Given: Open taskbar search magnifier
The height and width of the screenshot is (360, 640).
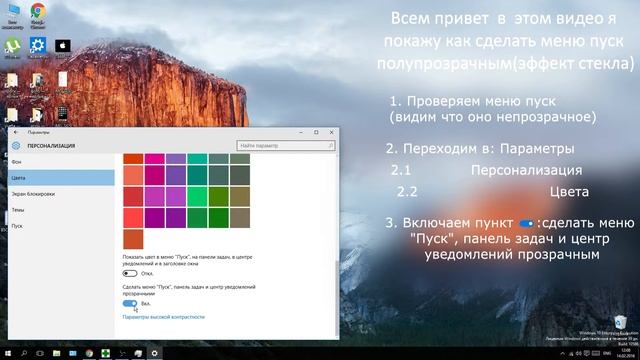Looking at the screenshot, I should pyautogui.click(x=24, y=353).
